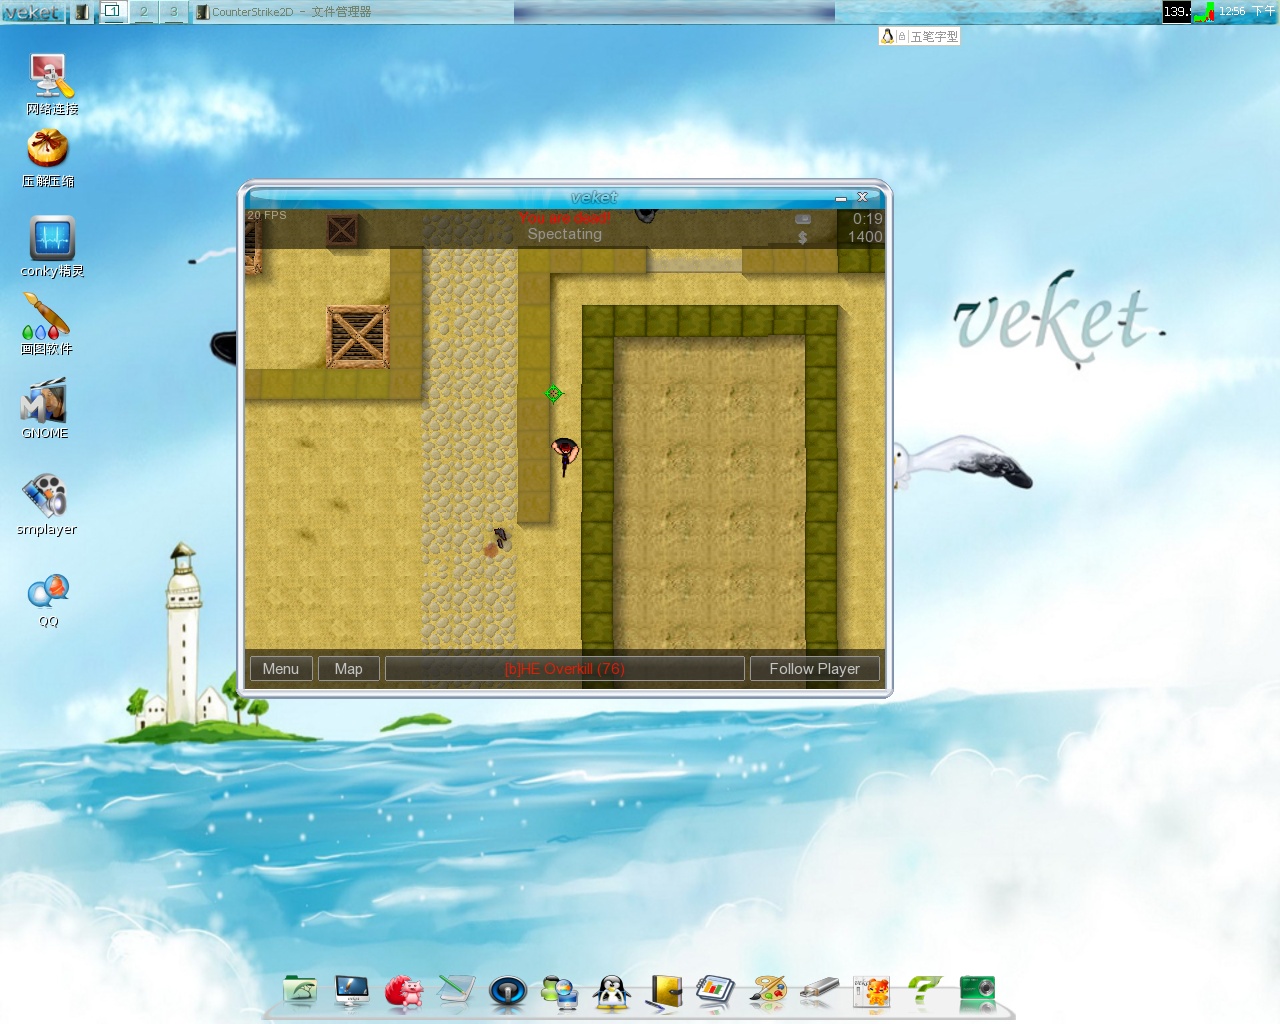The height and width of the screenshot is (1024, 1280).
Task: Minimize the veket game window
Action: tap(841, 198)
